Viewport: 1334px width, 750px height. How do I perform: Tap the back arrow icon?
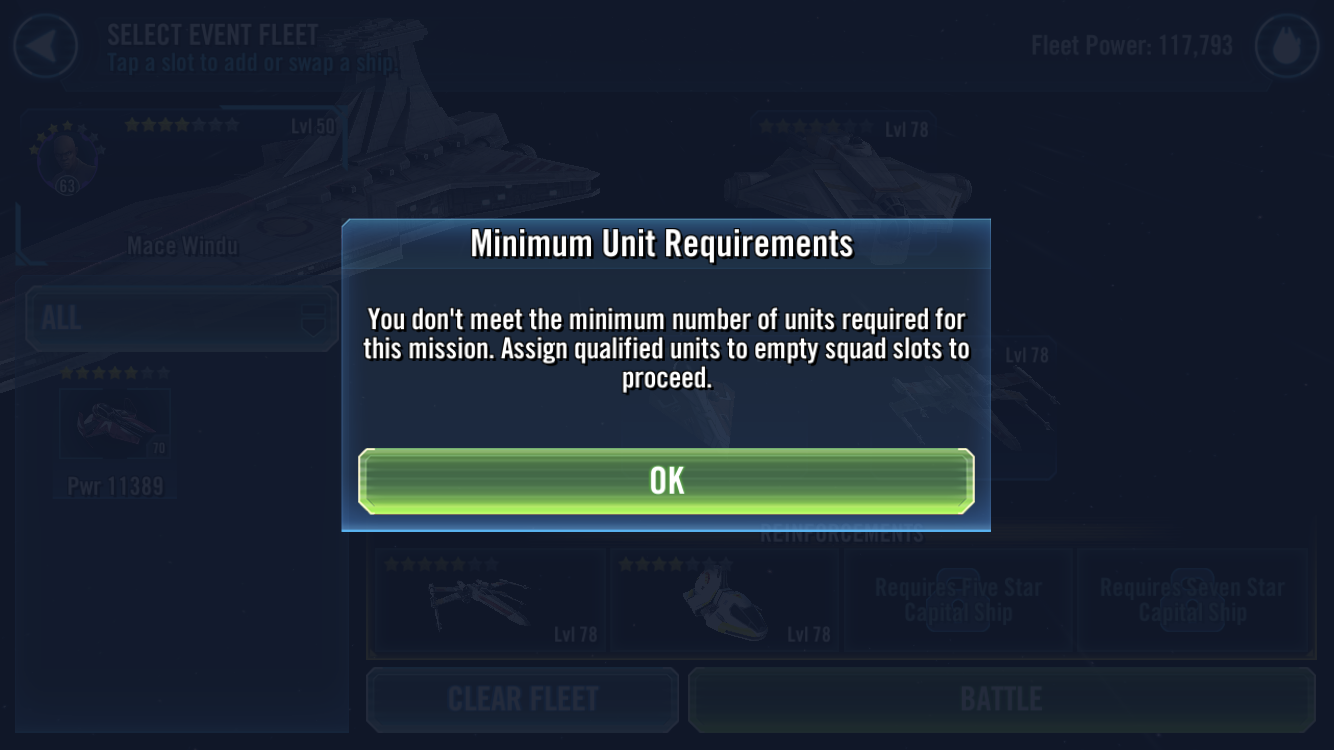(x=45, y=46)
